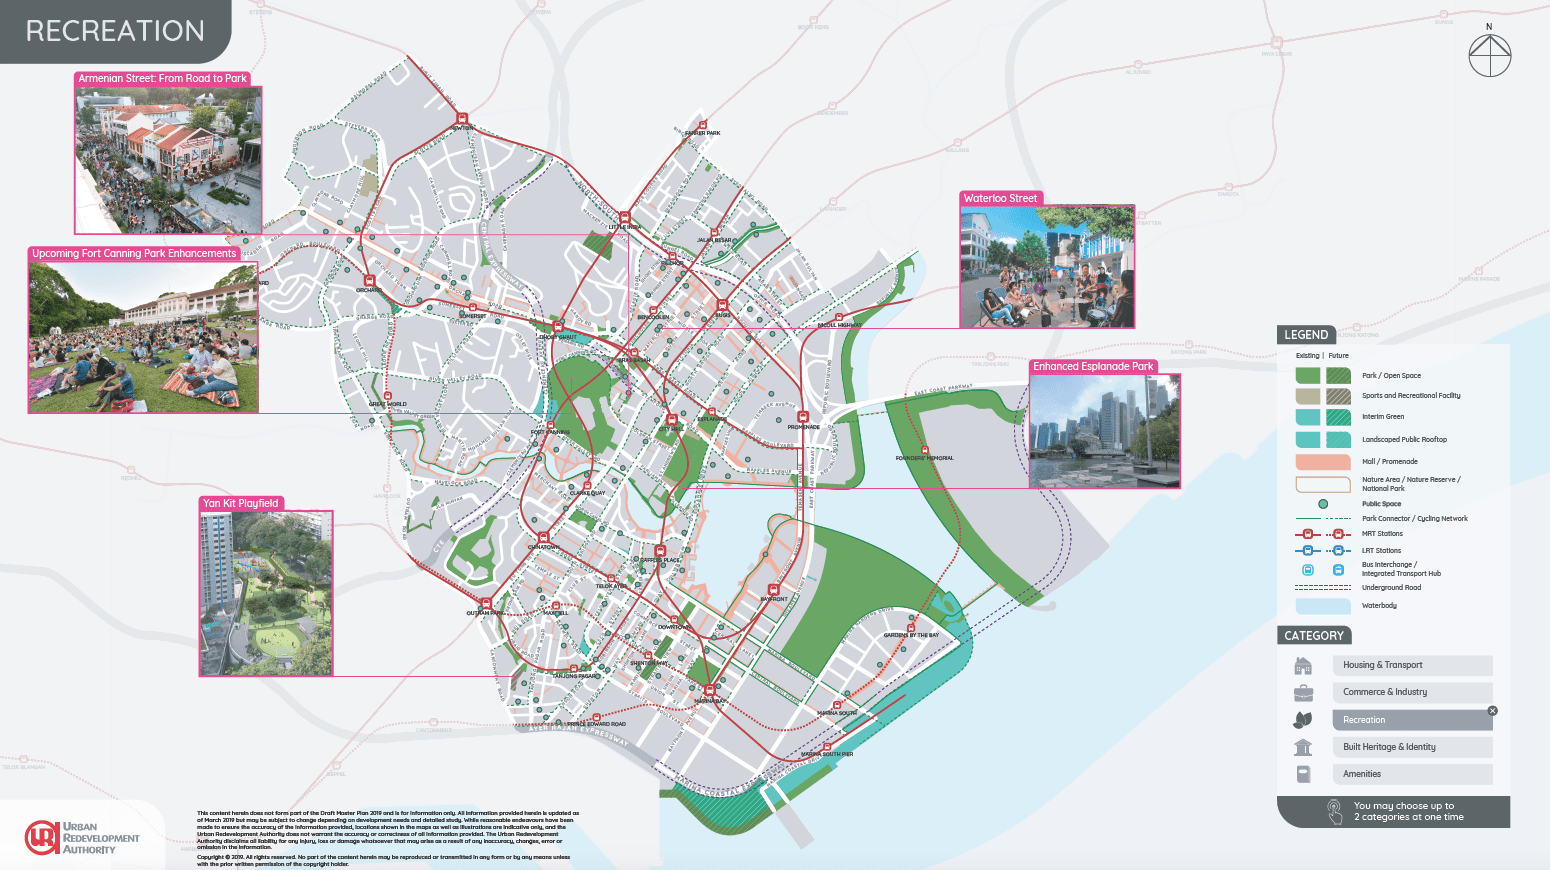This screenshot has height=870, width=1550.
Task: Click the Nicoll Highway MRT station icon
Action: coord(839,317)
